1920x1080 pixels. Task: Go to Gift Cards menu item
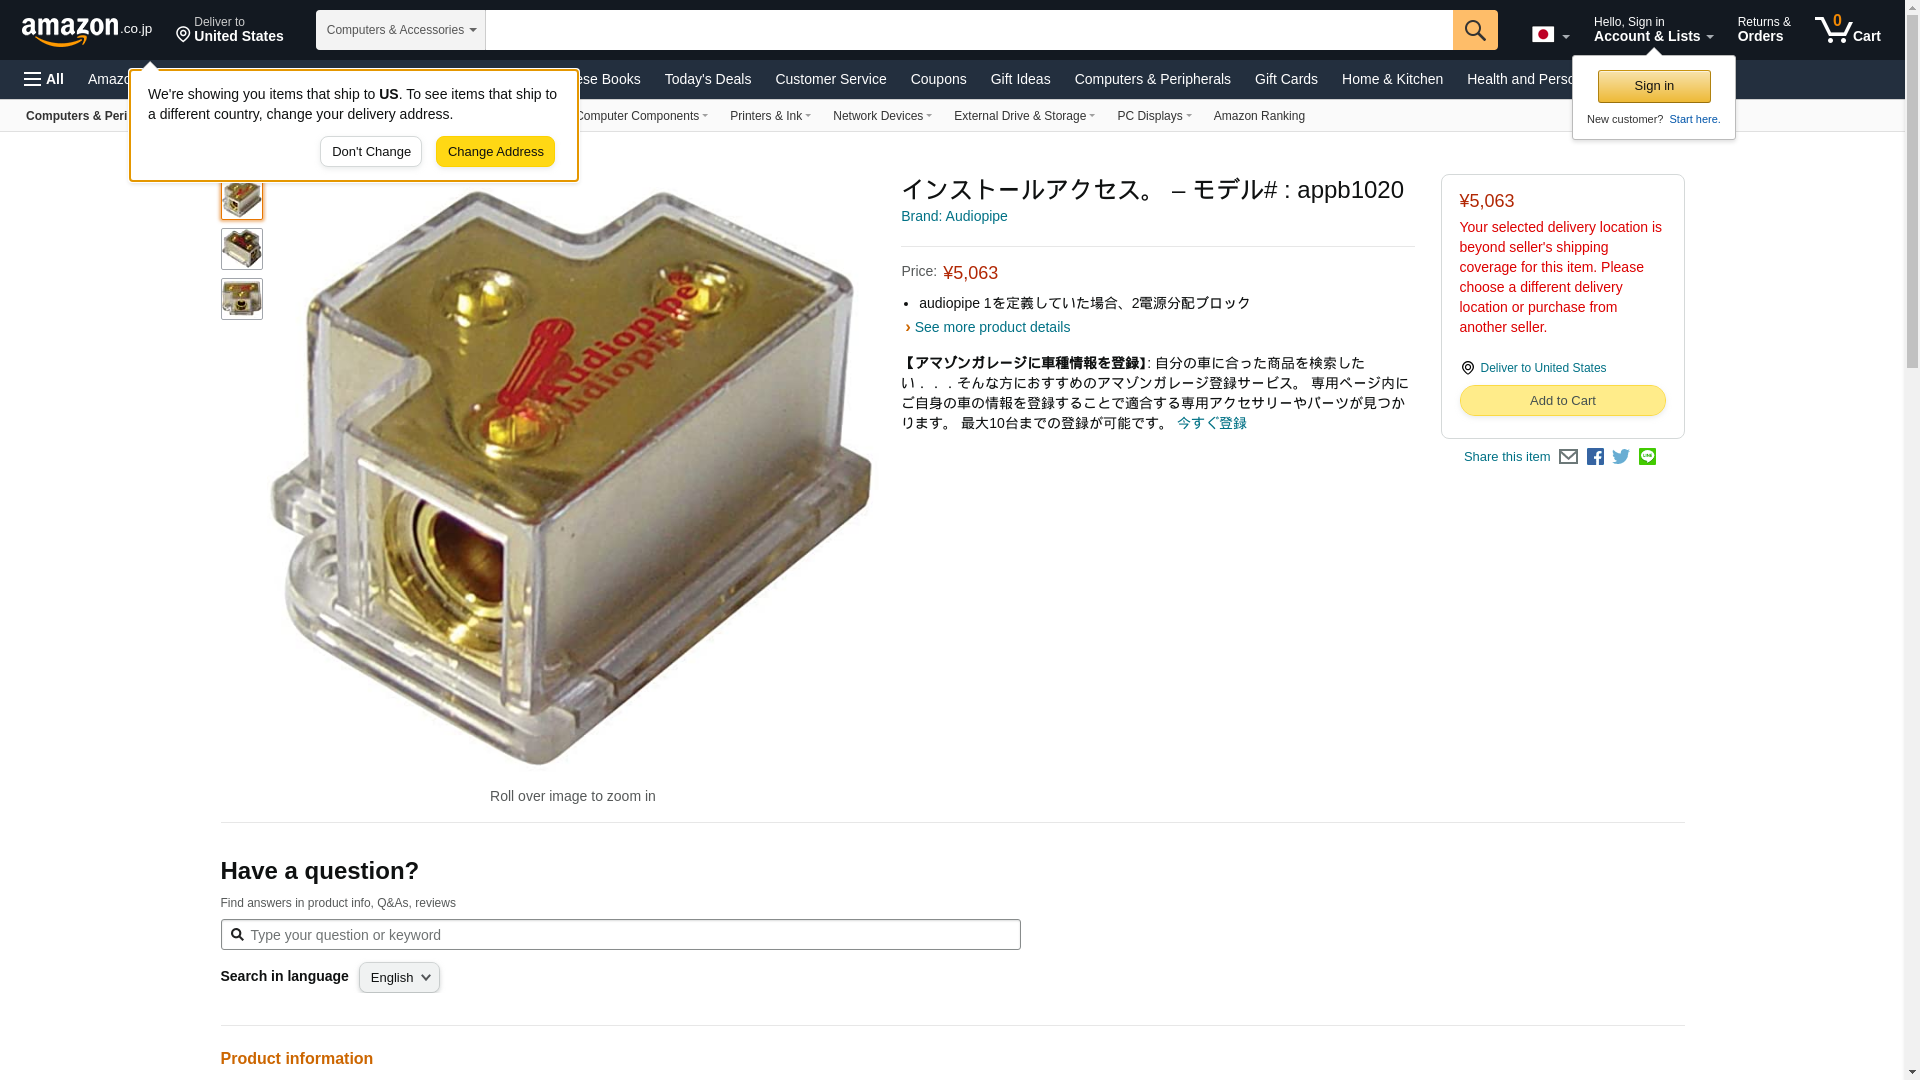(x=1286, y=79)
